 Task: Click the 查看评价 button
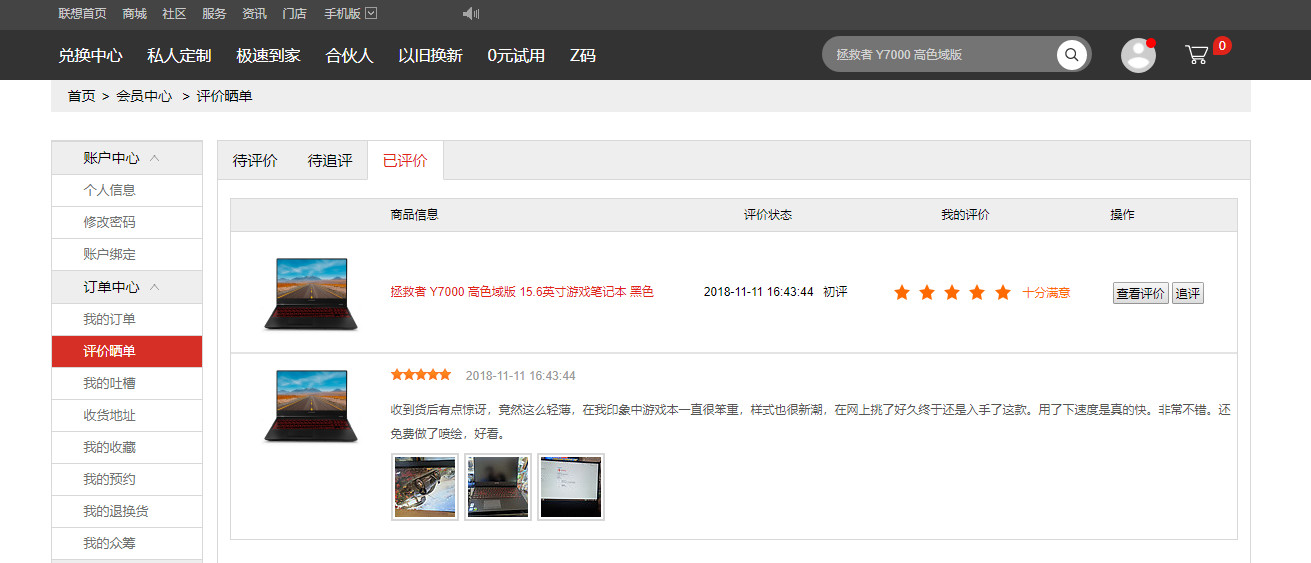(x=1140, y=293)
